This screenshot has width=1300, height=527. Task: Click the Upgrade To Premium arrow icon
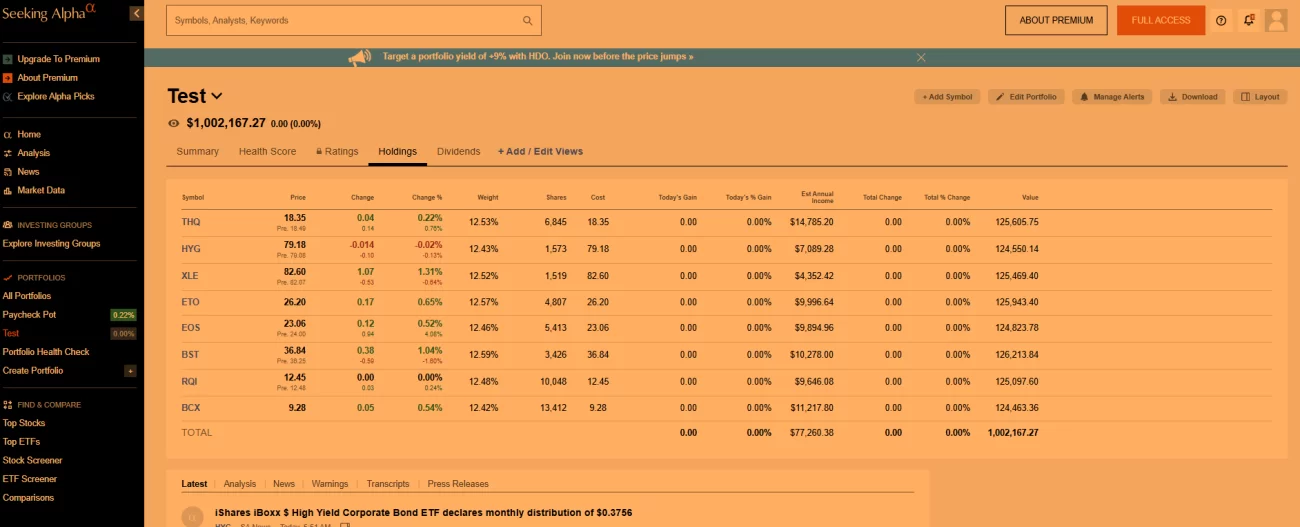[x=8, y=59]
